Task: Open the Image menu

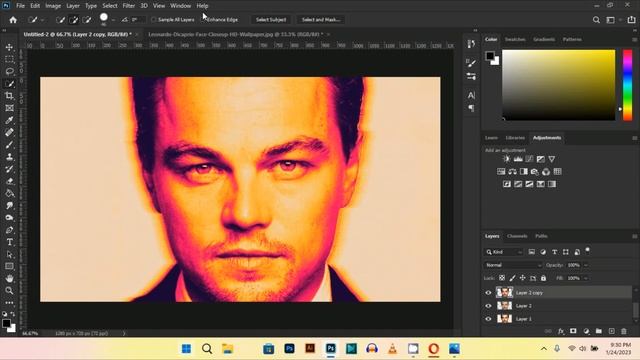Action: [53, 6]
